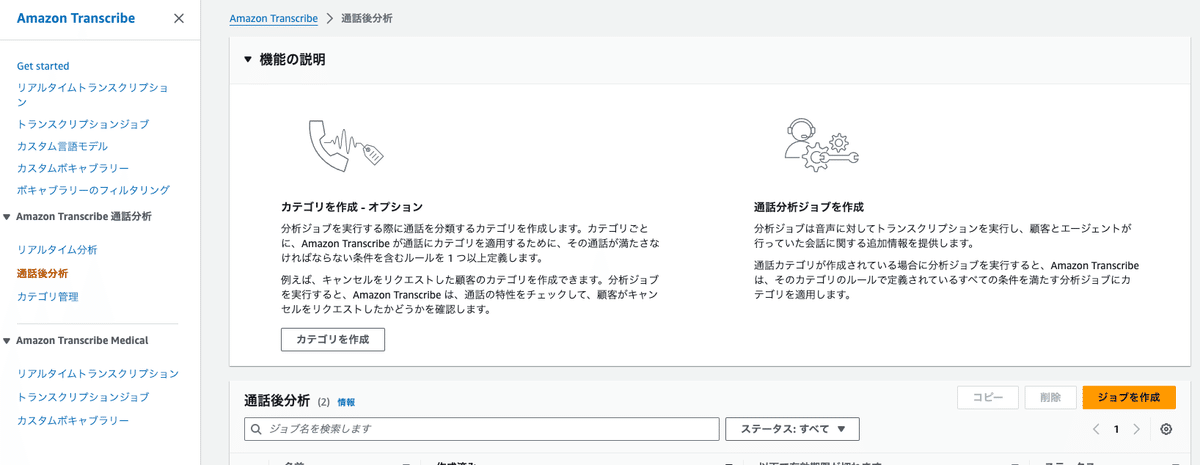Open Medical カスタムボキャブラリー
1200x465 pixels.
[73, 421]
